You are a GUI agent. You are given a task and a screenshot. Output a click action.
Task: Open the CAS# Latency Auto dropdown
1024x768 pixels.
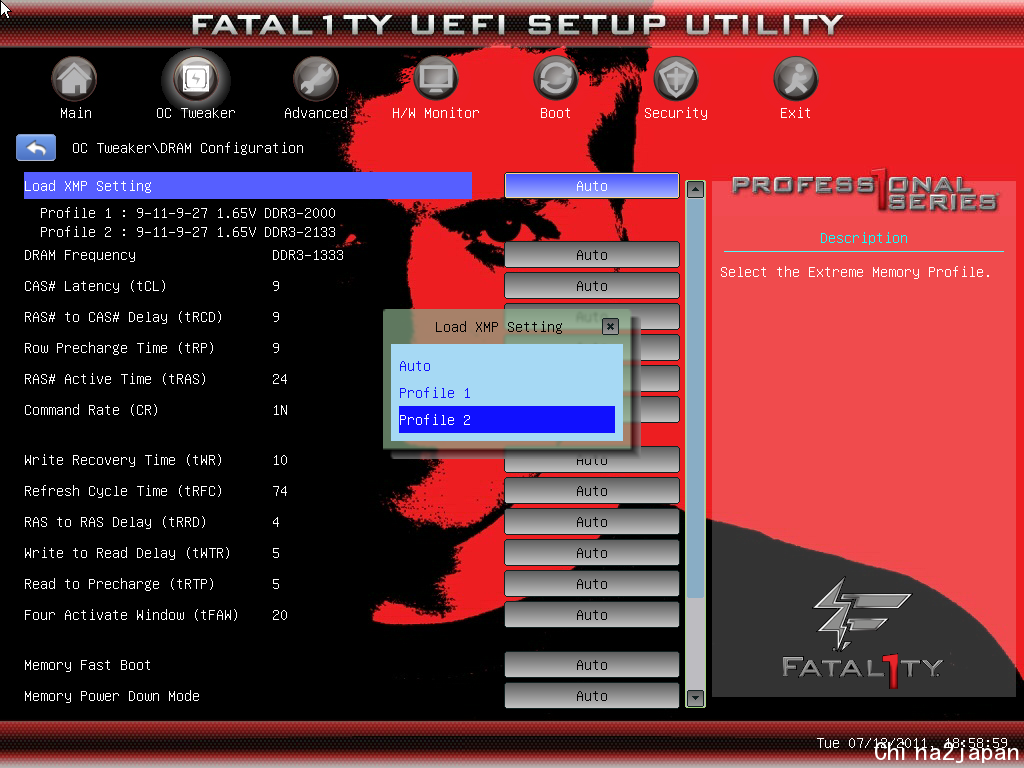pyautogui.click(x=592, y=286)
